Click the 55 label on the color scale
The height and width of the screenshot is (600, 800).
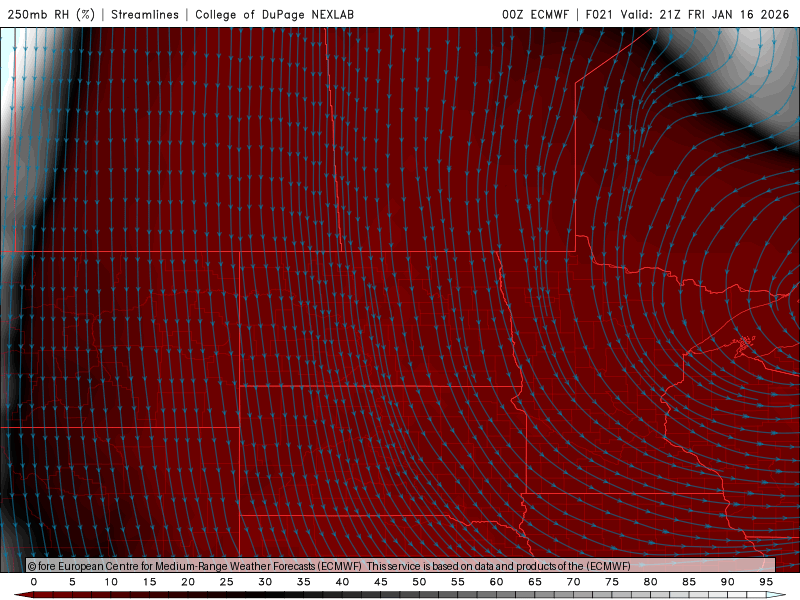[458, 582]
